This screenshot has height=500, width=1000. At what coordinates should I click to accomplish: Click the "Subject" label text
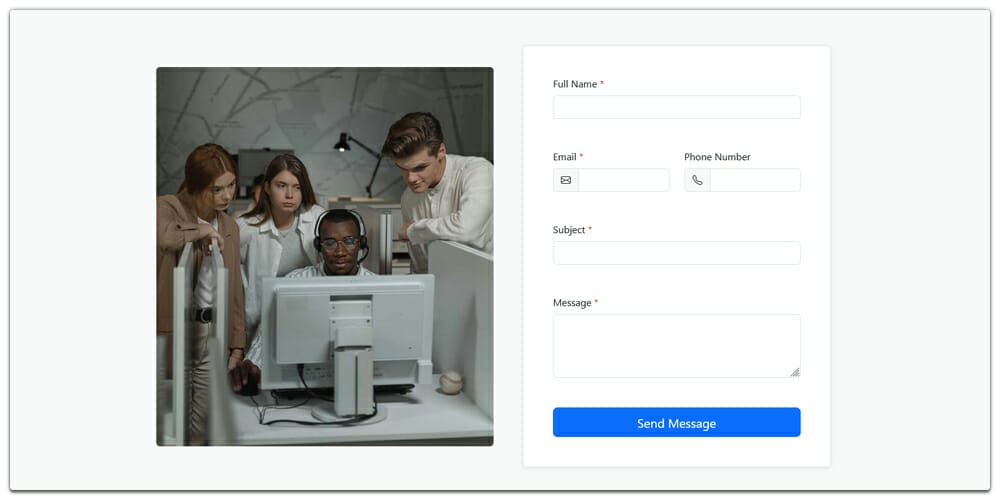click(569, 230)
